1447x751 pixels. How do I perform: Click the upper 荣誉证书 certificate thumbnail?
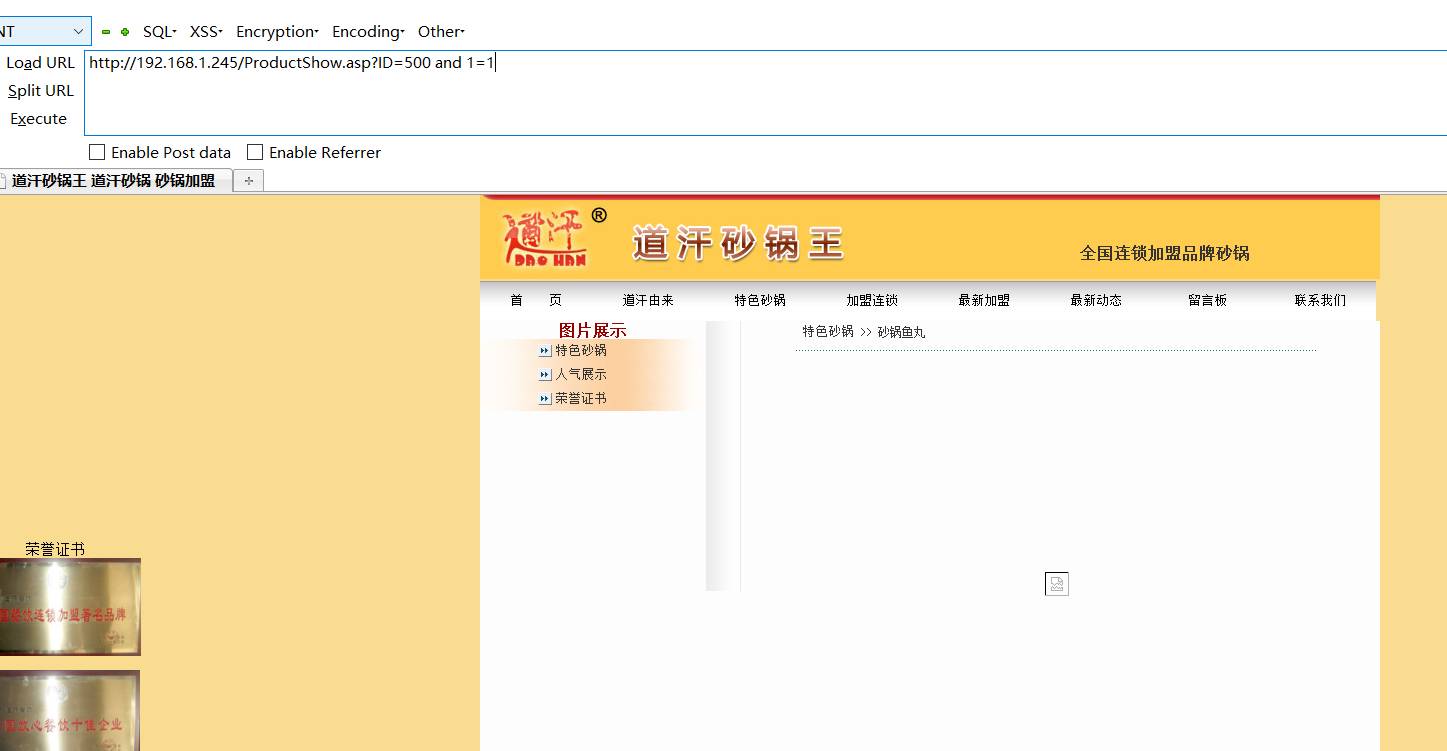70,607
